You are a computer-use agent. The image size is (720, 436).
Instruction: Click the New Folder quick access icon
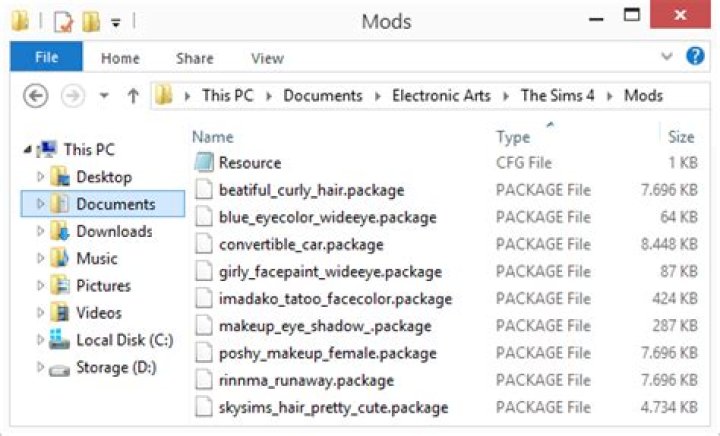click(92, 19)
